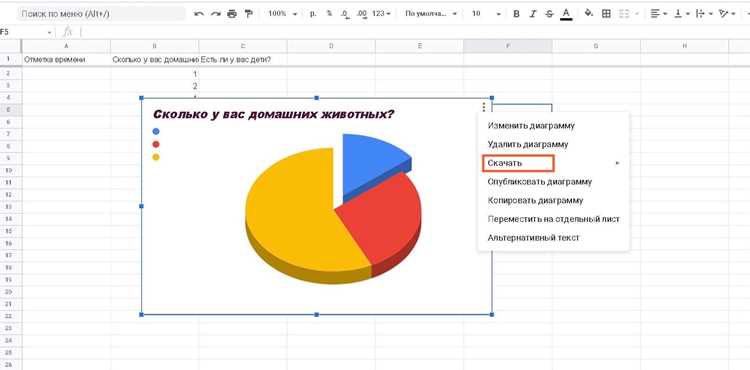Viewport: 750px width, 370px height.
Task: Open the vertical align dropdown
Action: [x=681, y=14]
